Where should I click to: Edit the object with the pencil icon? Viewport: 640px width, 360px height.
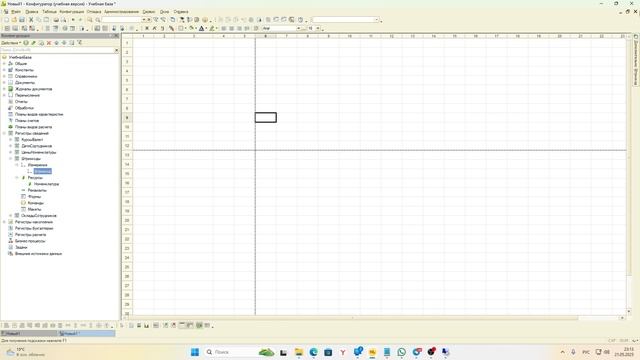click(x=33, y=43)
